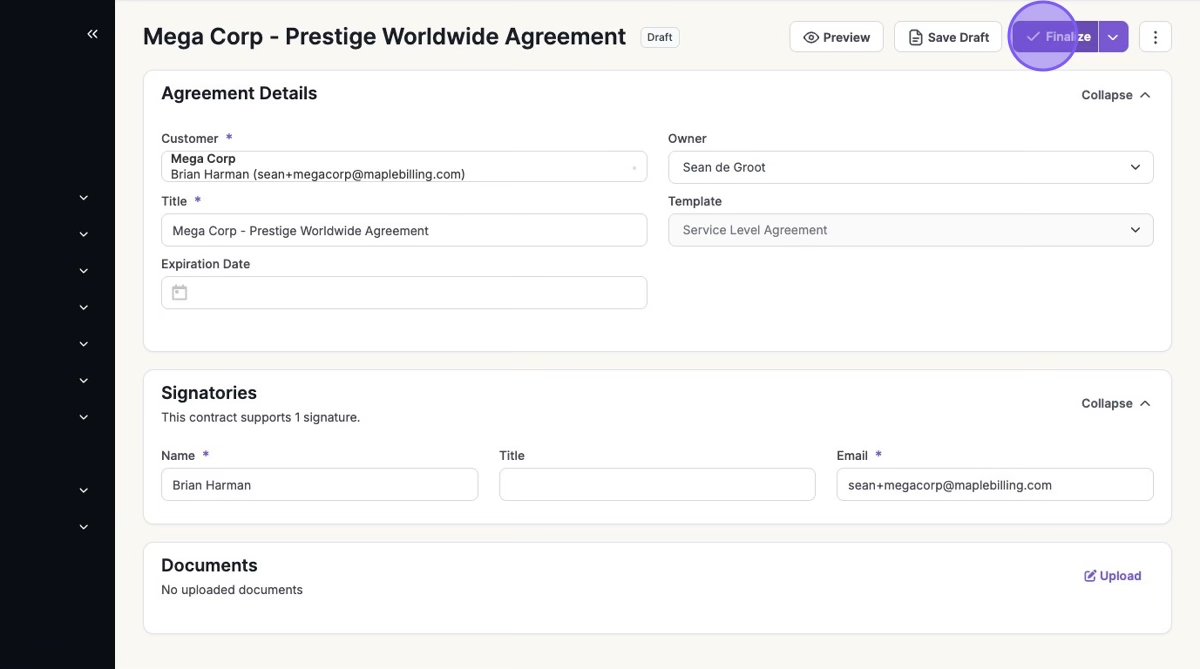
Task: Open the Template dropdown
Action: pyautogui.click(x=910, y=230)
